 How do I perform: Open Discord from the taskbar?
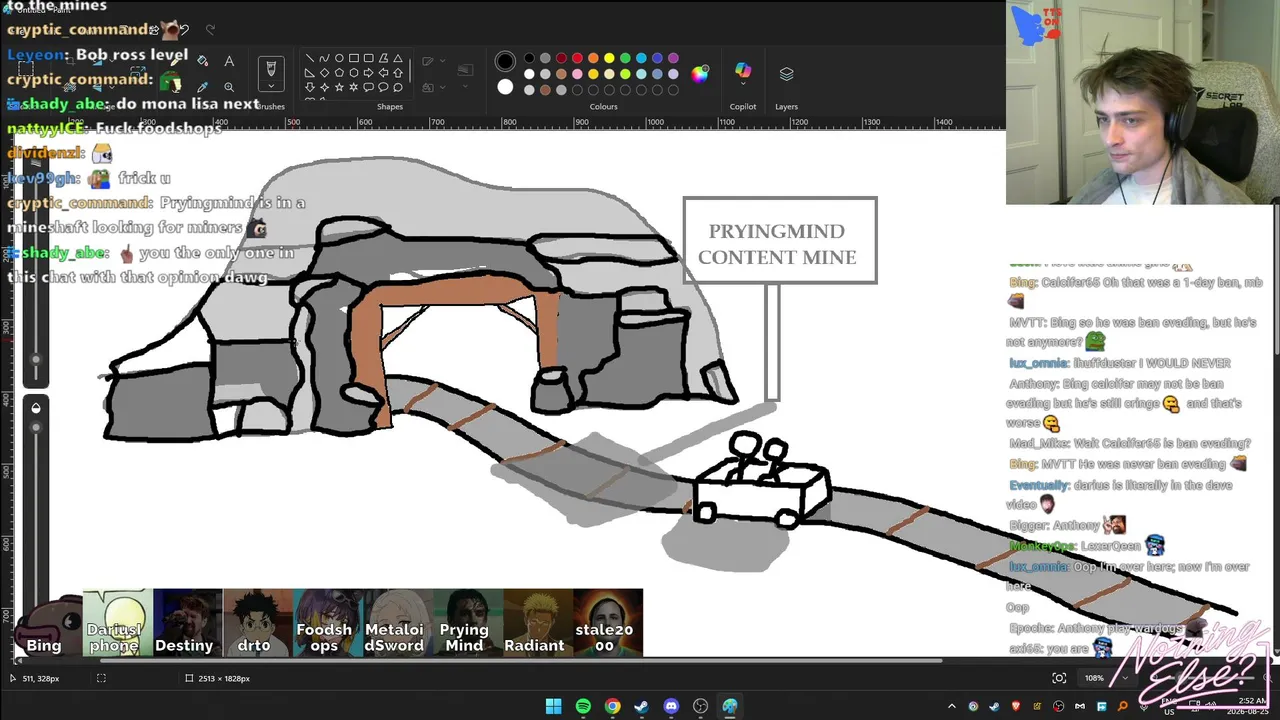click(x=671, y=706)
